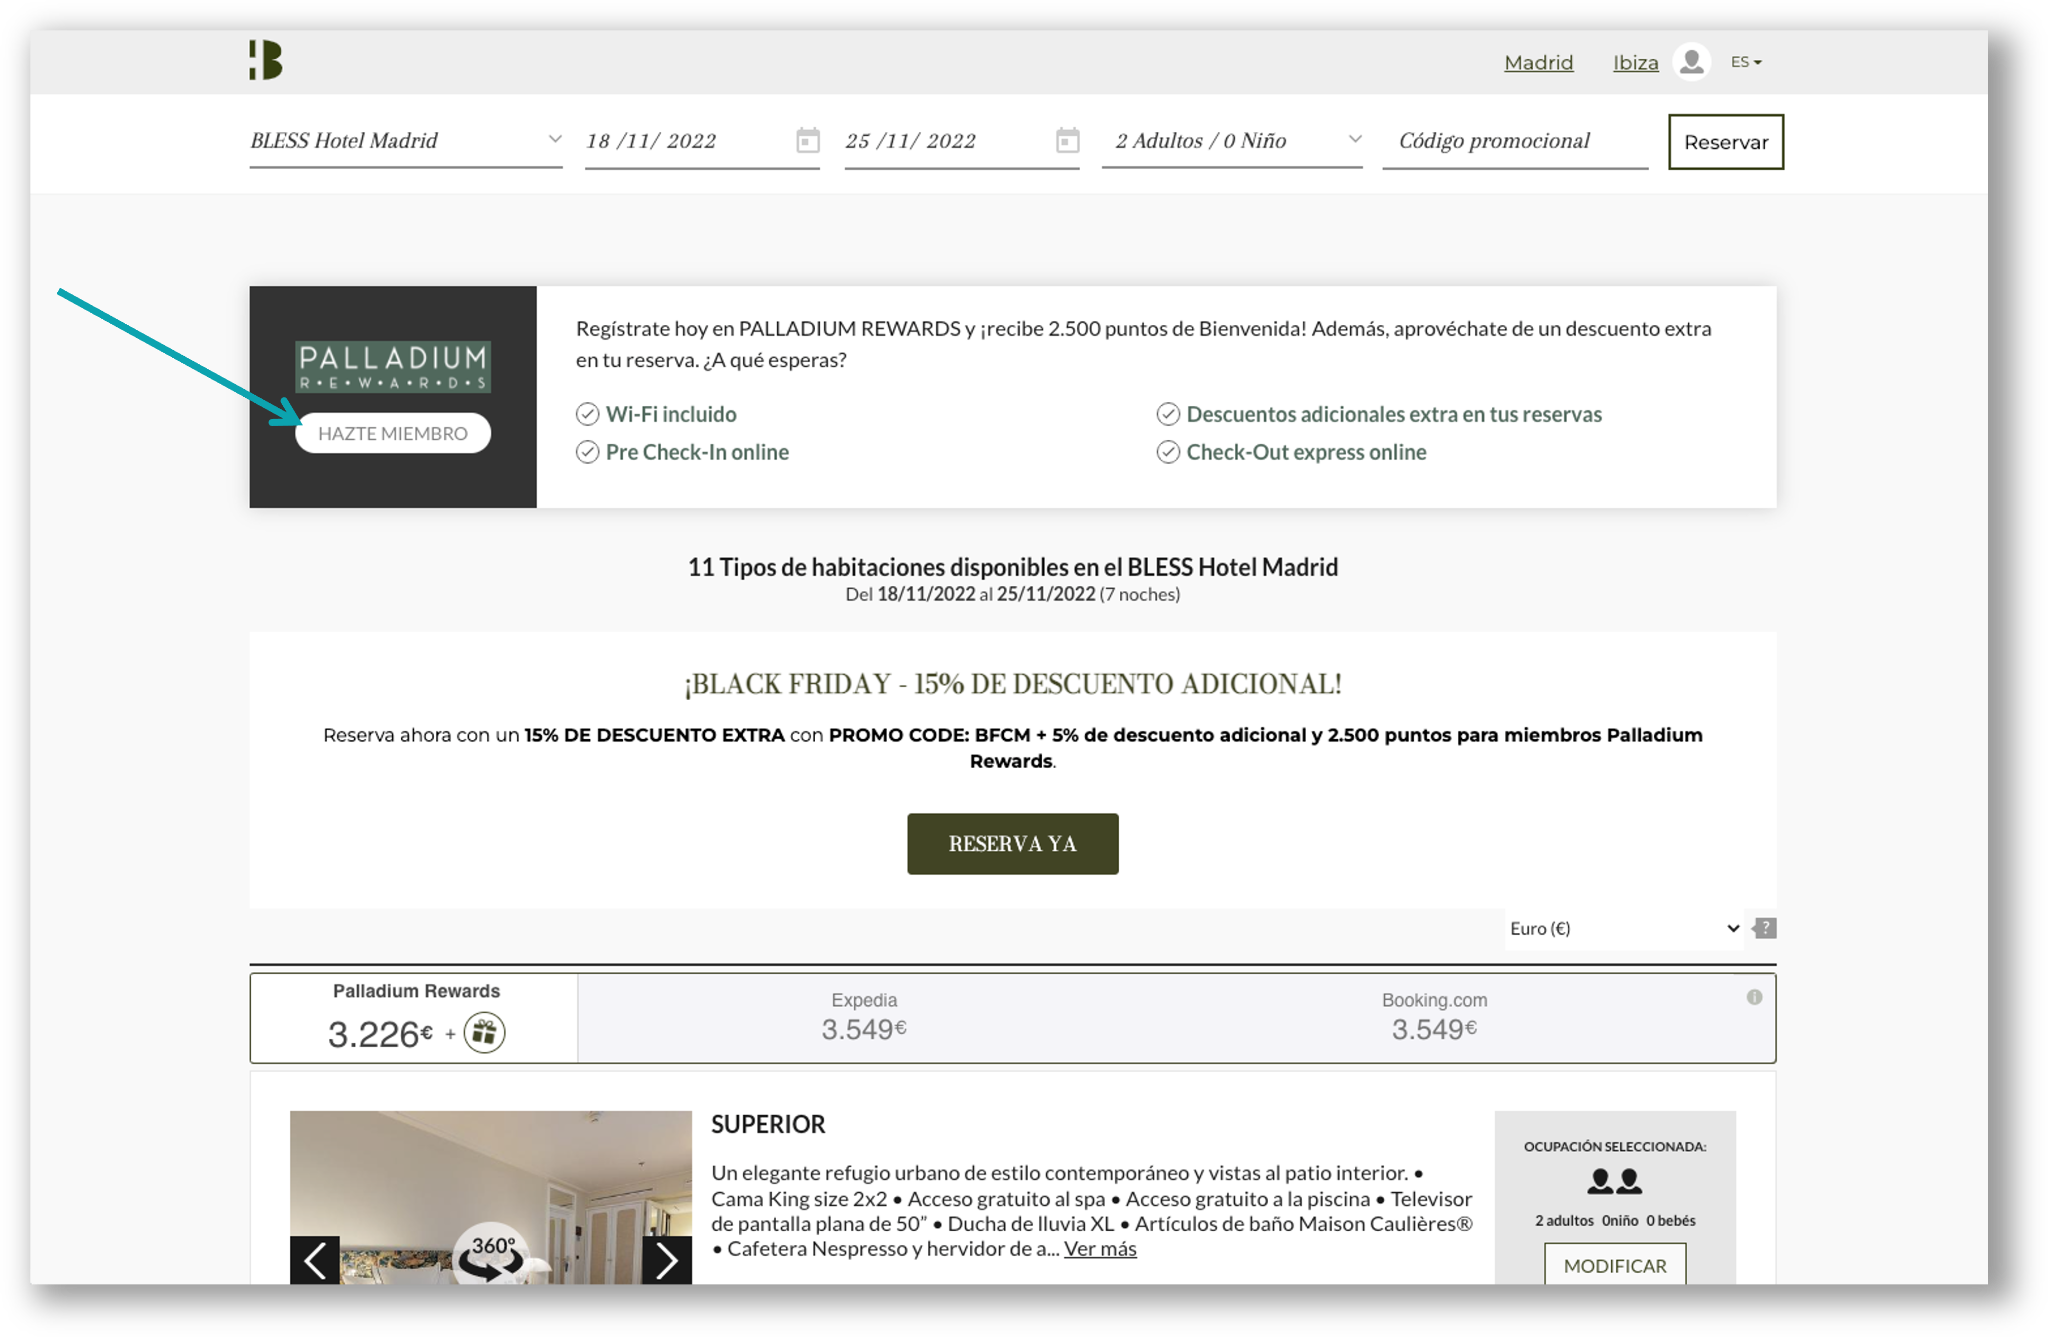The width and height of the screenshot is (2048, 1337).
Task: Click the Pre Check-In online benefit text
Action: (x=697, y=452)
